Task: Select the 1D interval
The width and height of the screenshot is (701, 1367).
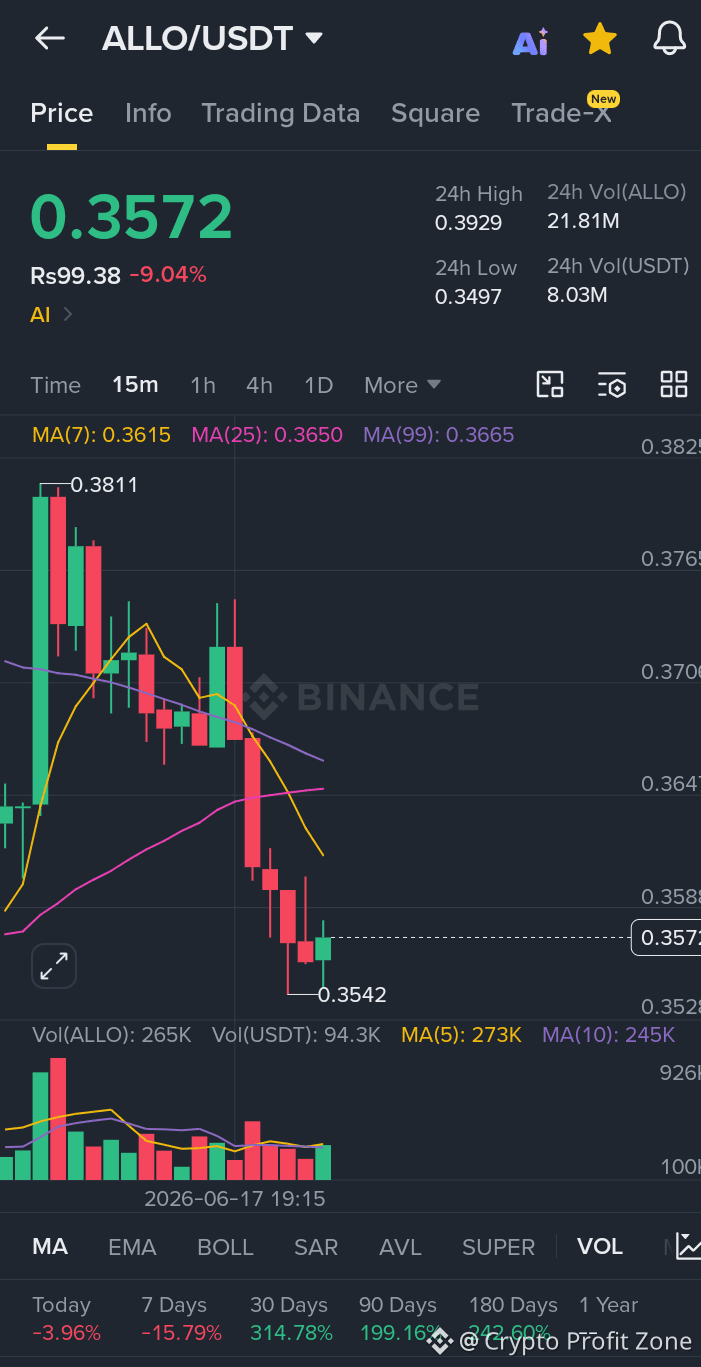Action: pos(319,385)
